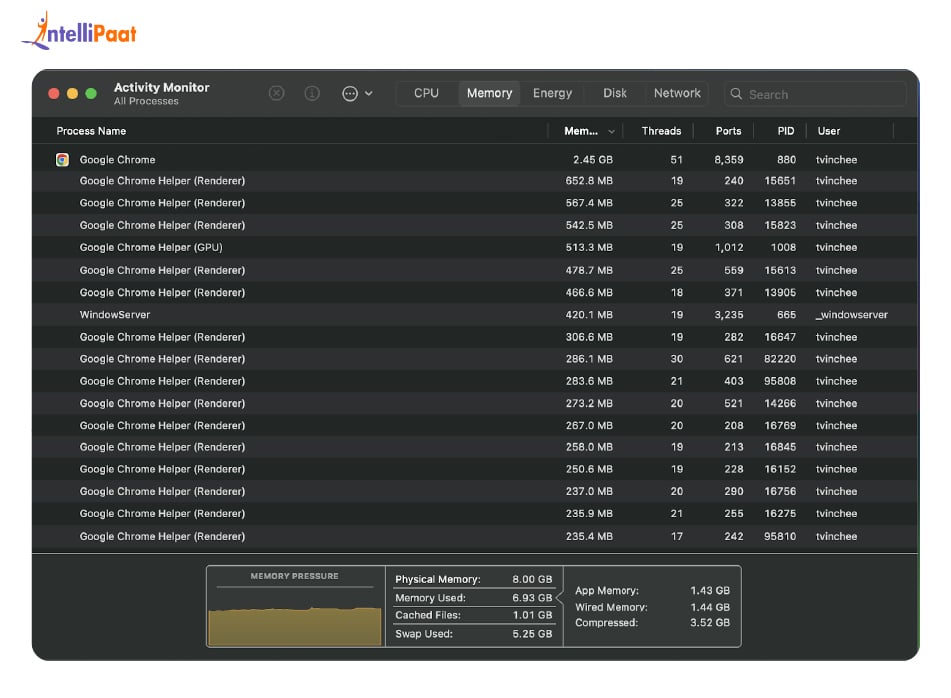Select Chrome Helper row with PID 16756
Image resolution: width=951 pixels, height=698 pixels.
click(476, 491)
